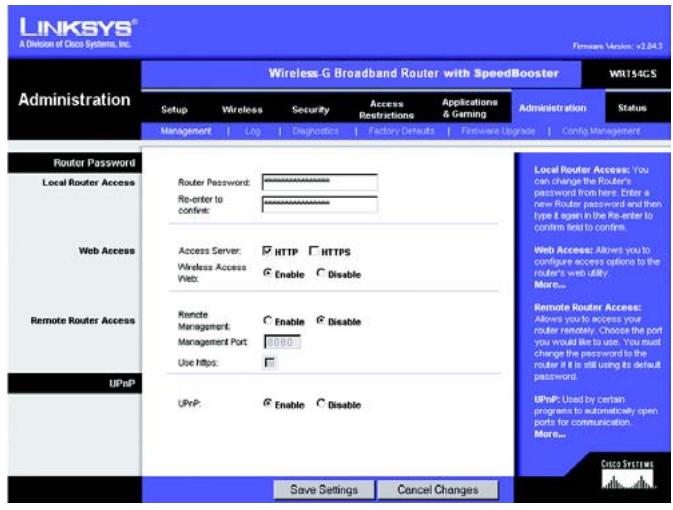This screenshot has height=510, width=673.
Task: Click the Wireless-G Broadband Router title
Action: 413,73
